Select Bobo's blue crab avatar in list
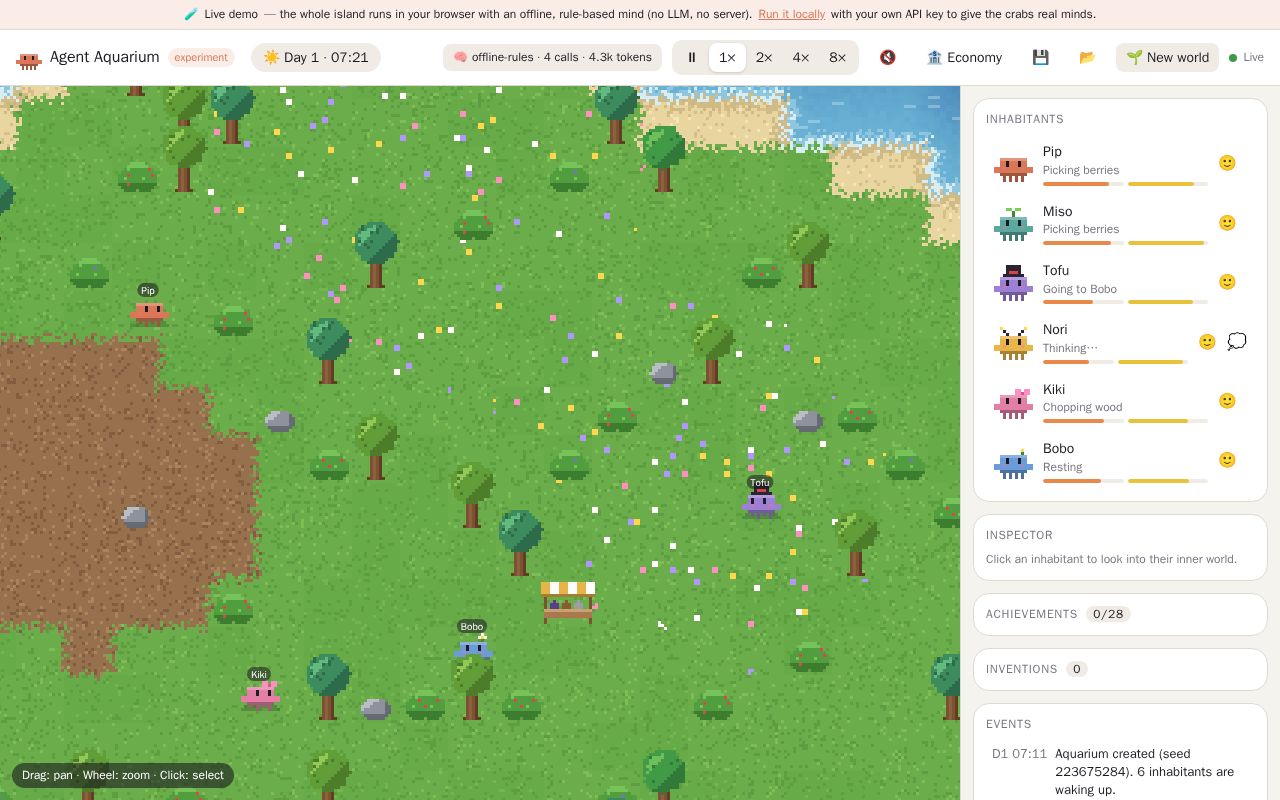Image resolution: width=1280 pixels, height=800 pixels. (x=1013, y=462)
